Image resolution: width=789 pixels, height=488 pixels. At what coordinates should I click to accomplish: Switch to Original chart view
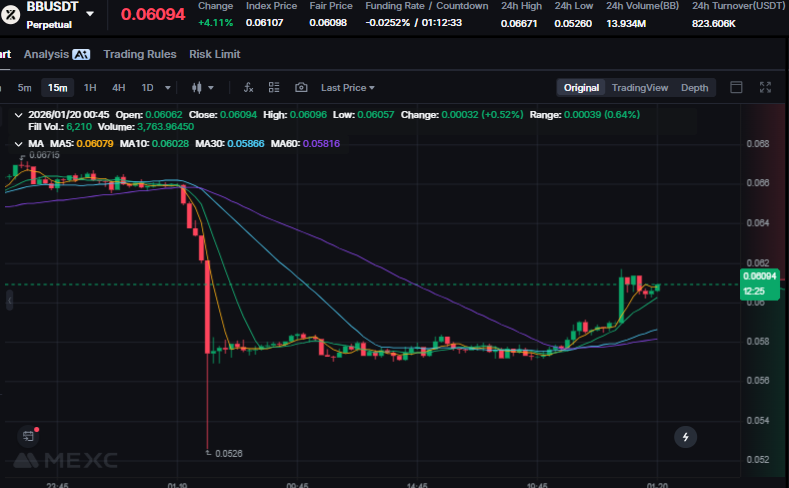coord(581,88)
